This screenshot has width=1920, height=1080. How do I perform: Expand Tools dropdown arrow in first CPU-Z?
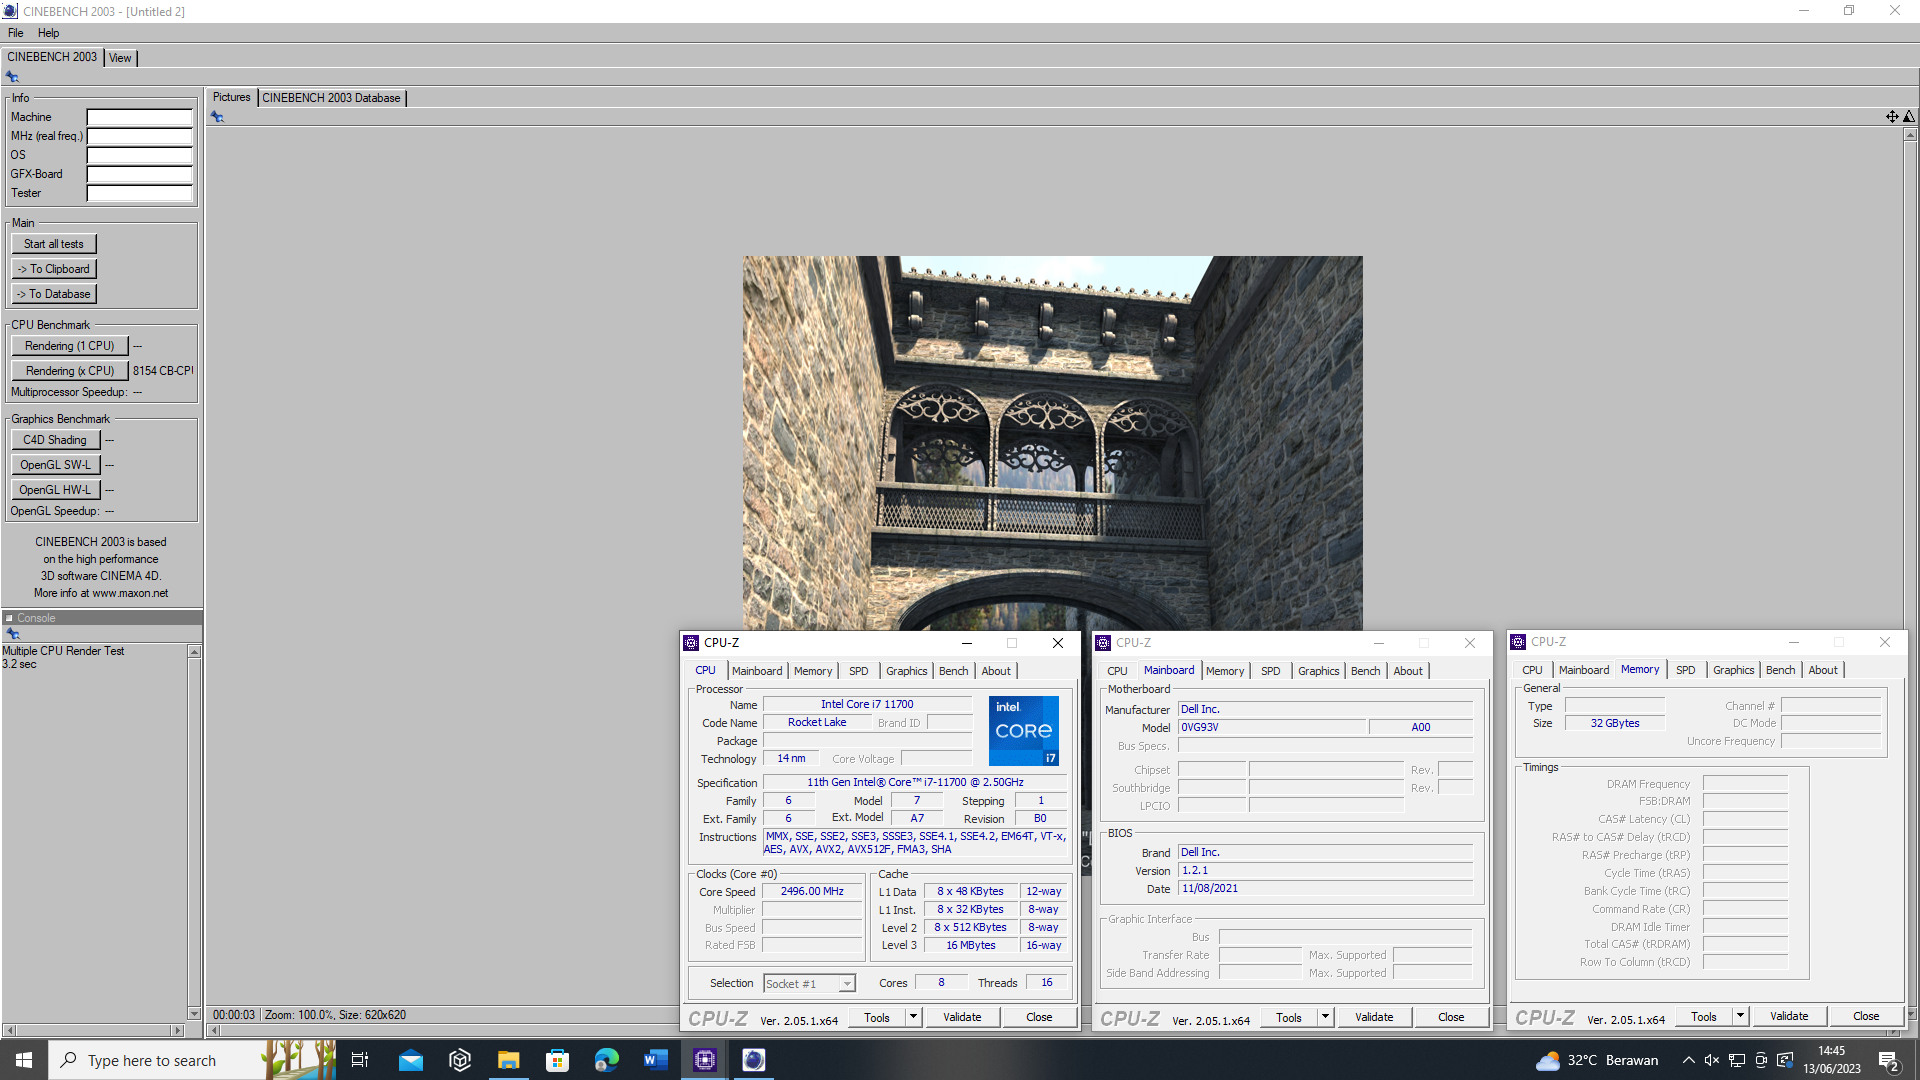point(913,1017)
